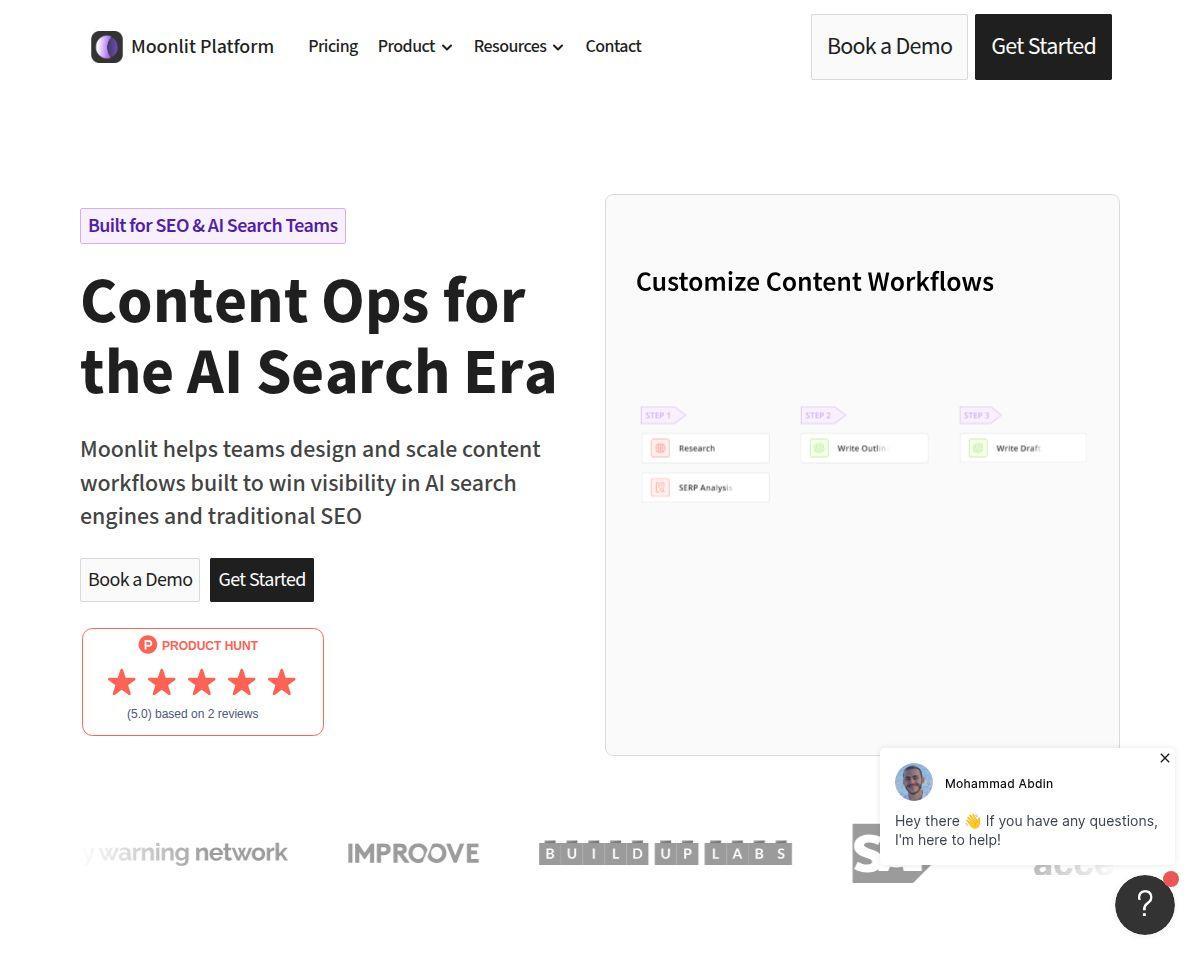Close the Mohammad Abdin chat popup
The height and width of the screenshot is (960, 1200).
click(x=1165, y=758)
